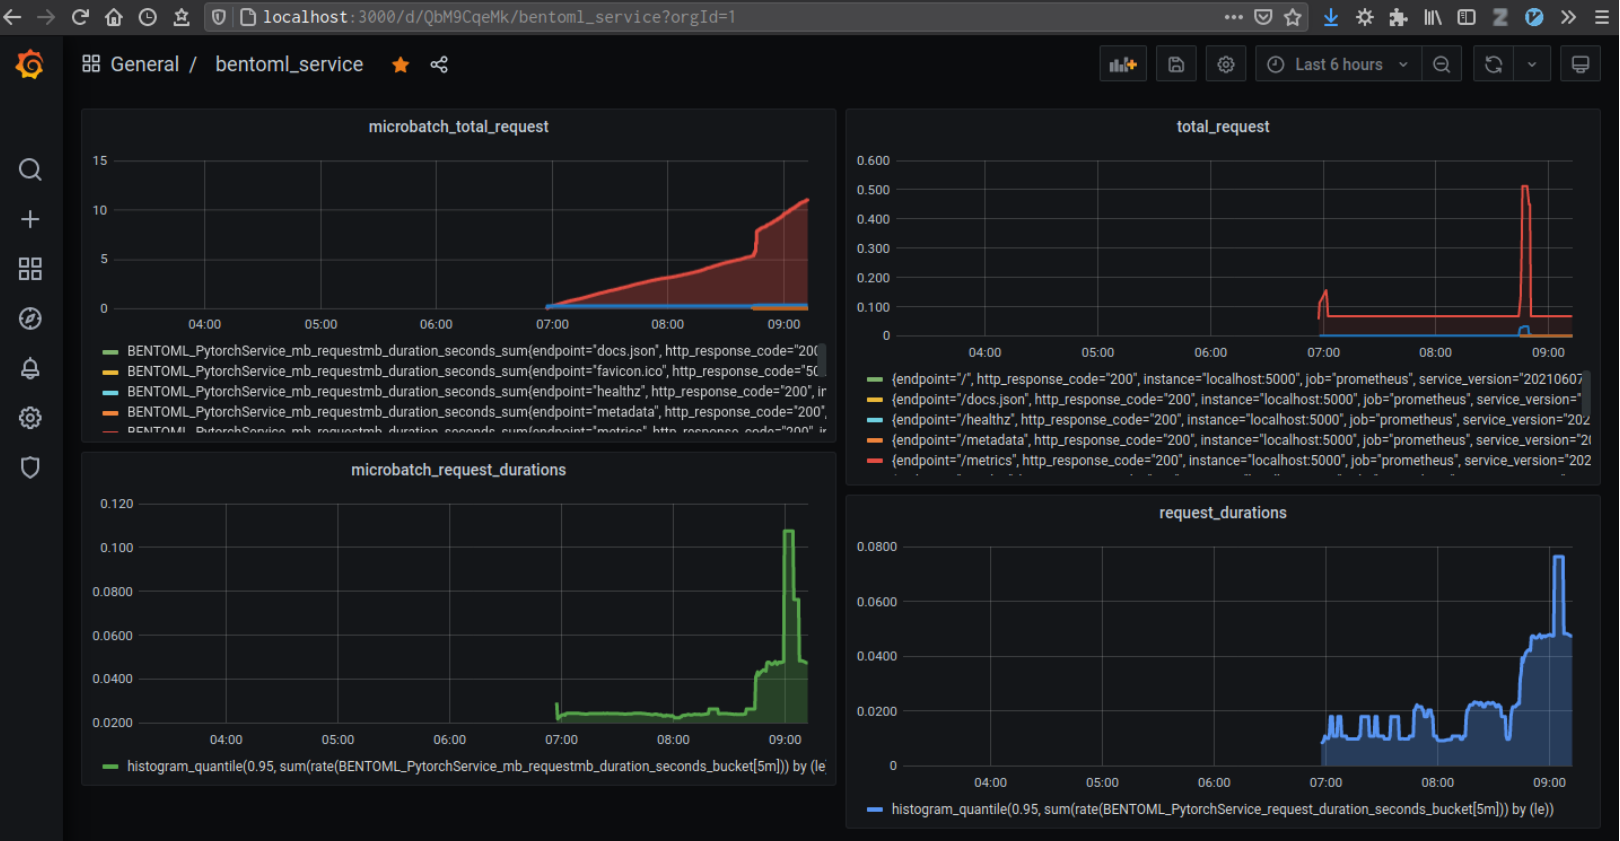The image size is (1620, 841).
Task: Click the bentoml_service dashboard title
Action: [289, 64]
